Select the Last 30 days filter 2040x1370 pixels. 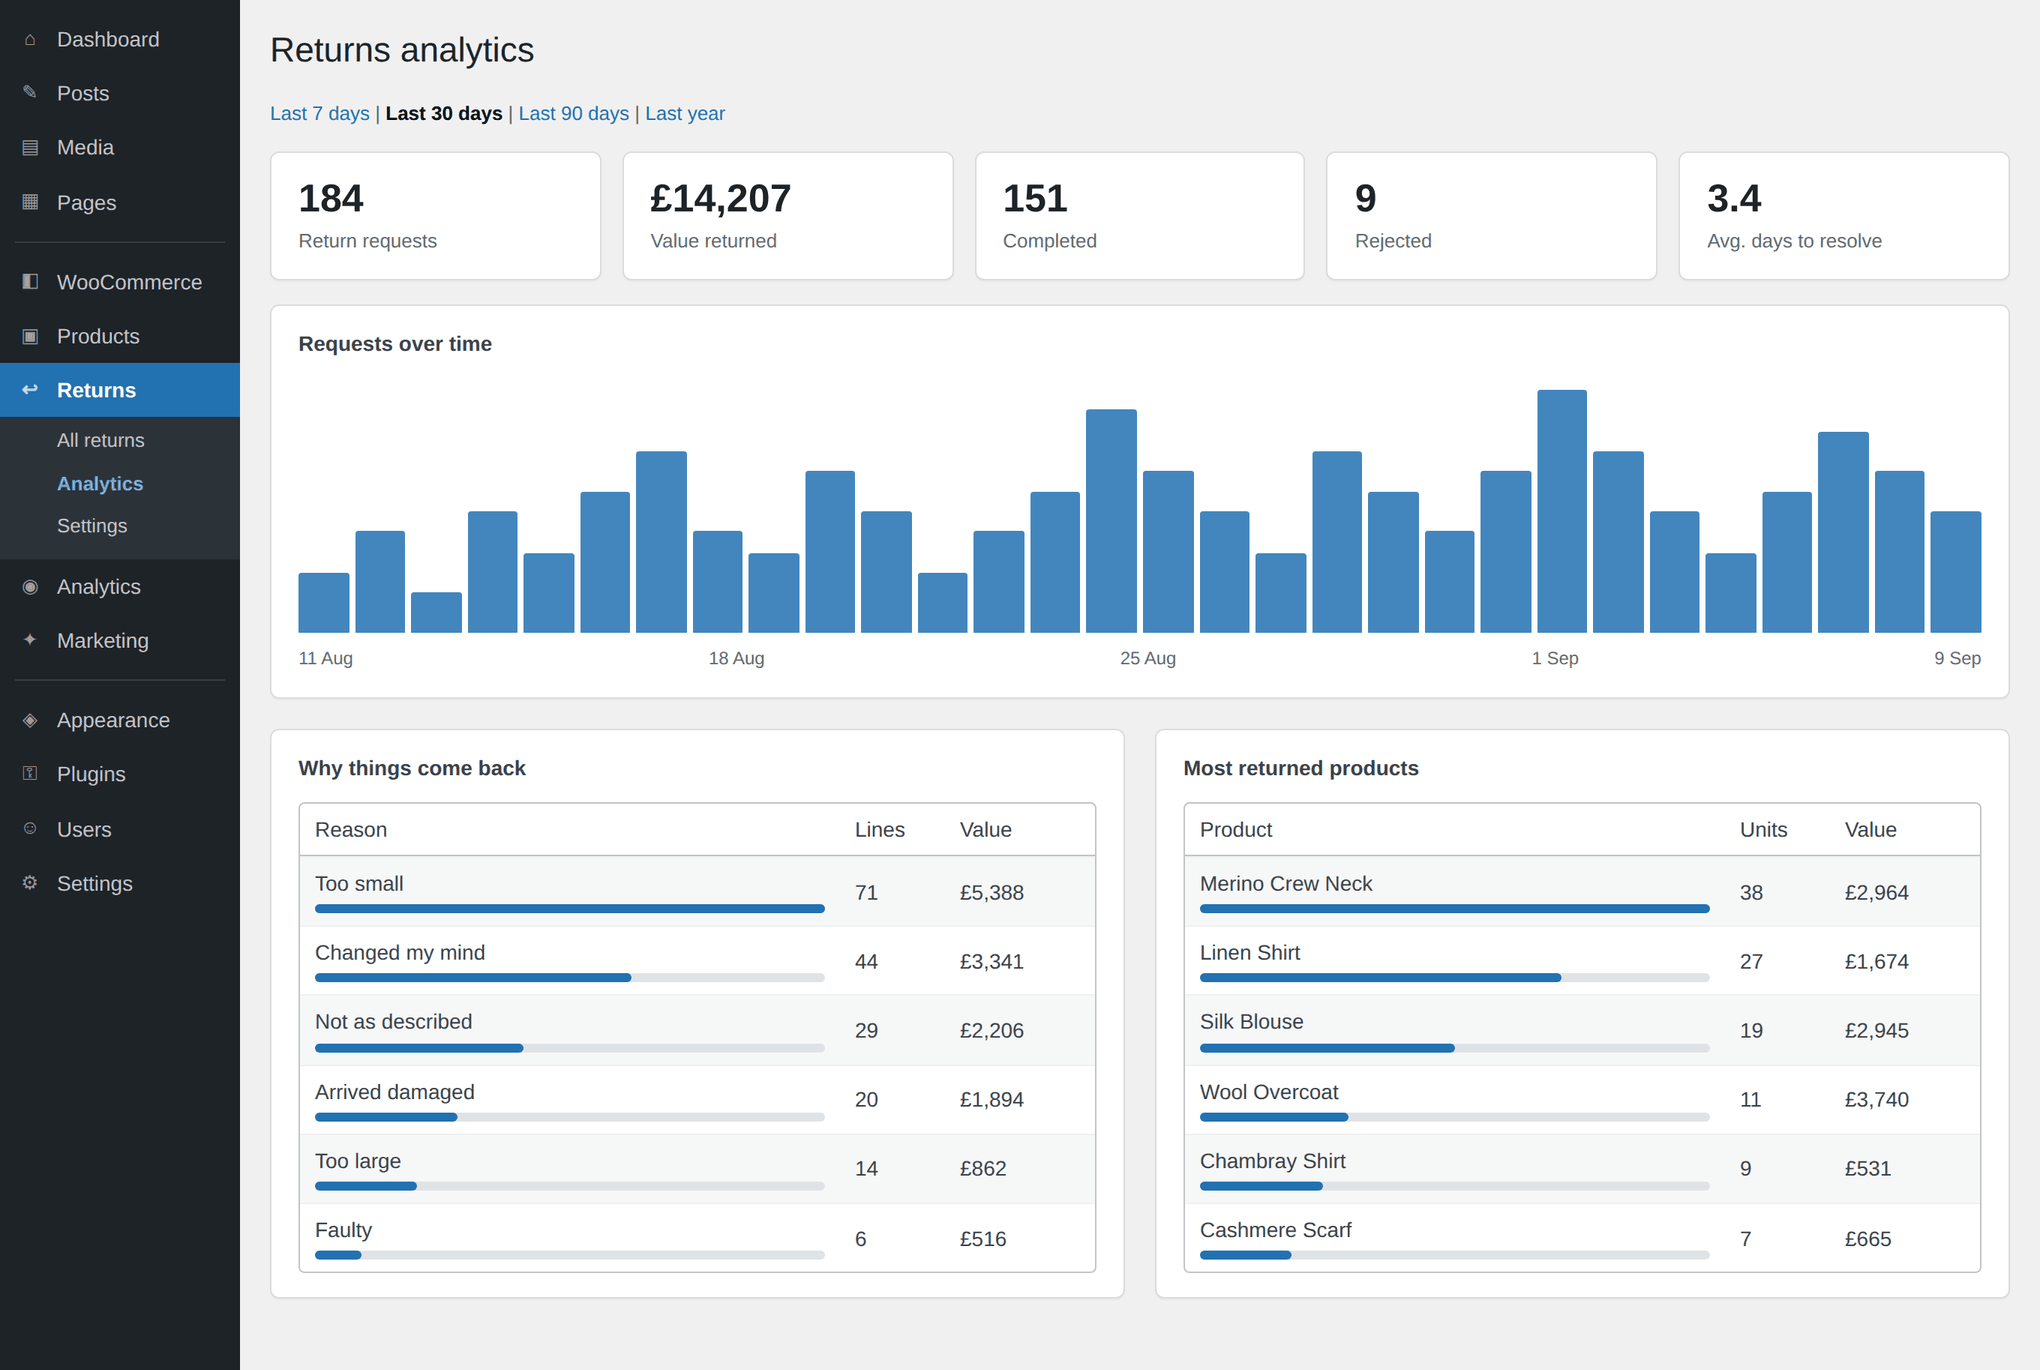point(444,114)
